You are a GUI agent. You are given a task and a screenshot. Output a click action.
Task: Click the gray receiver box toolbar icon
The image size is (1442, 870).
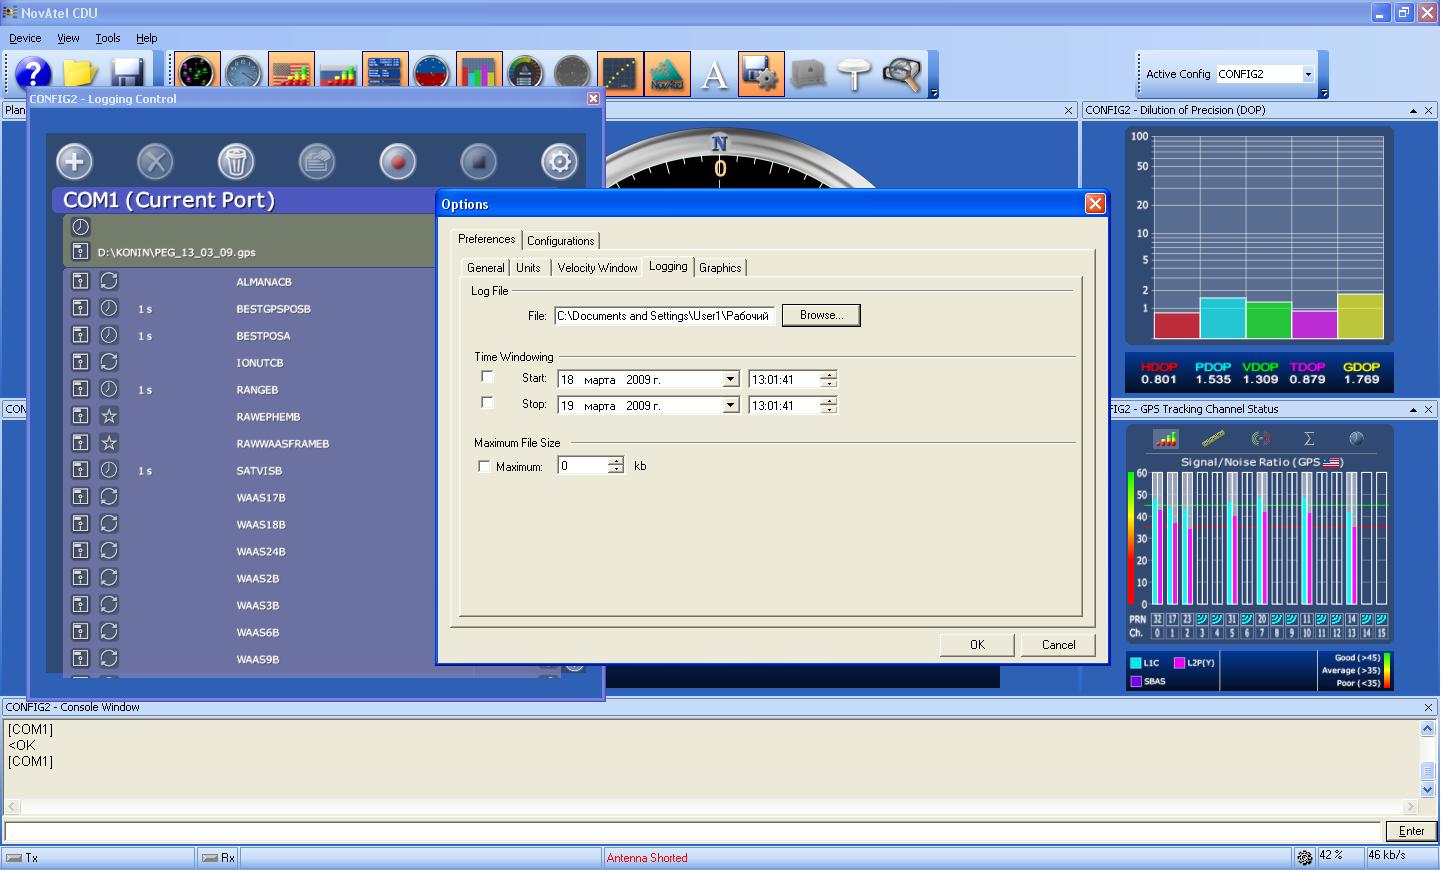808,74
